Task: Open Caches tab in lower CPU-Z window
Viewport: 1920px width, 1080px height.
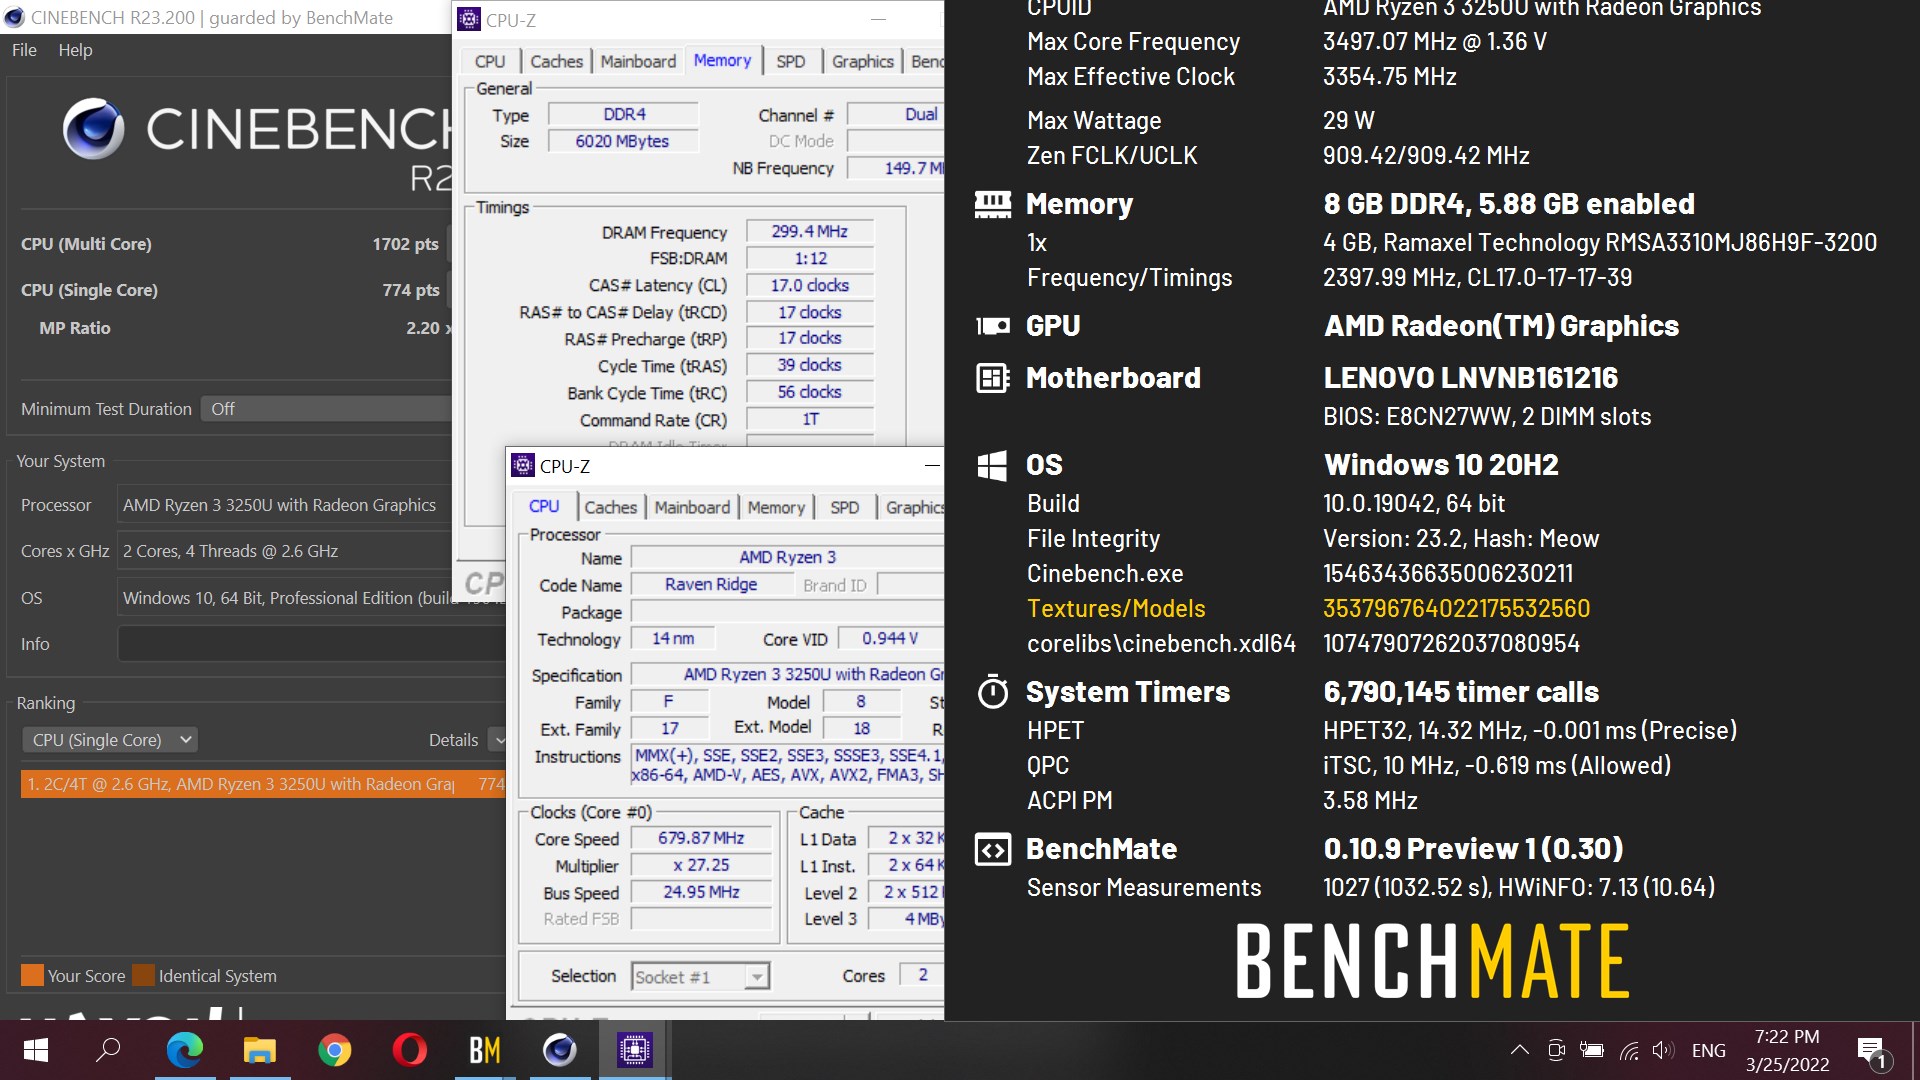Action: pos(610,507)
